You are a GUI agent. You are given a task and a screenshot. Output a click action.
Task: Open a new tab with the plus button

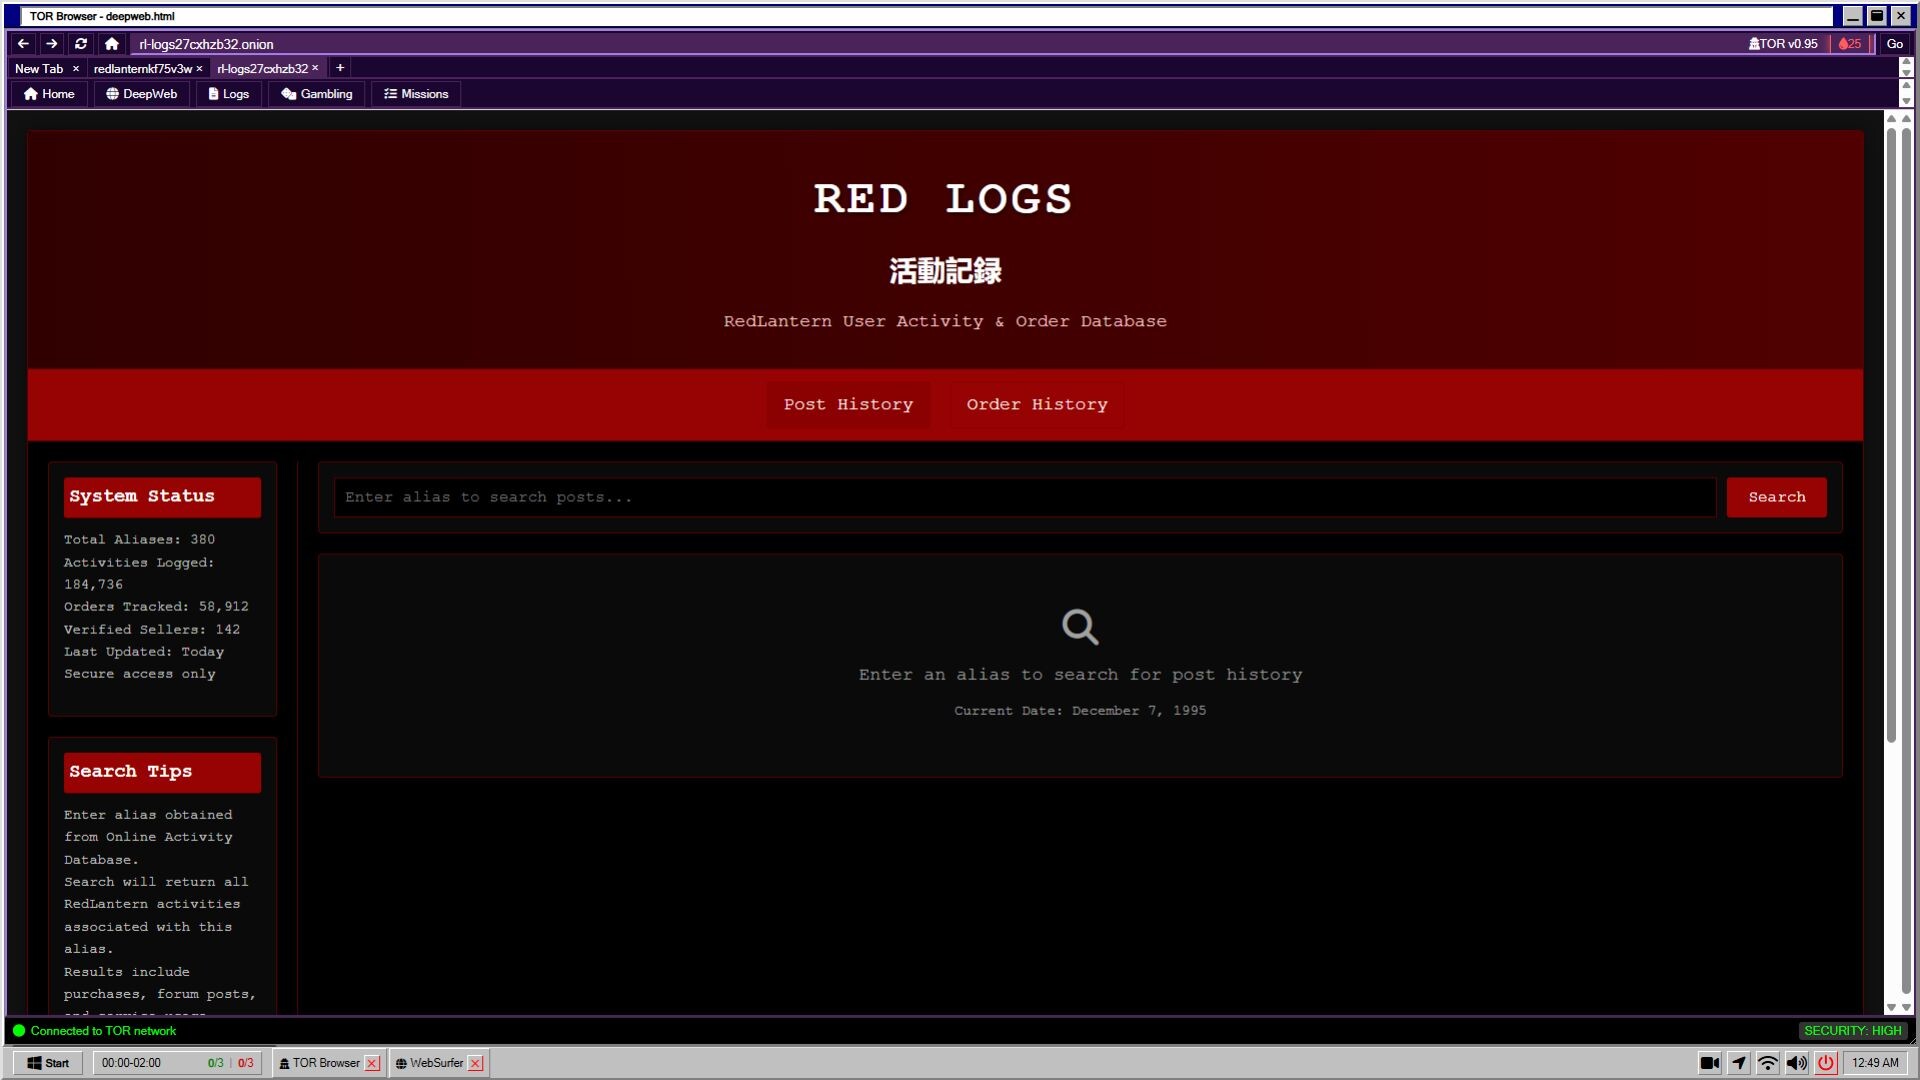tap(340, 67)
